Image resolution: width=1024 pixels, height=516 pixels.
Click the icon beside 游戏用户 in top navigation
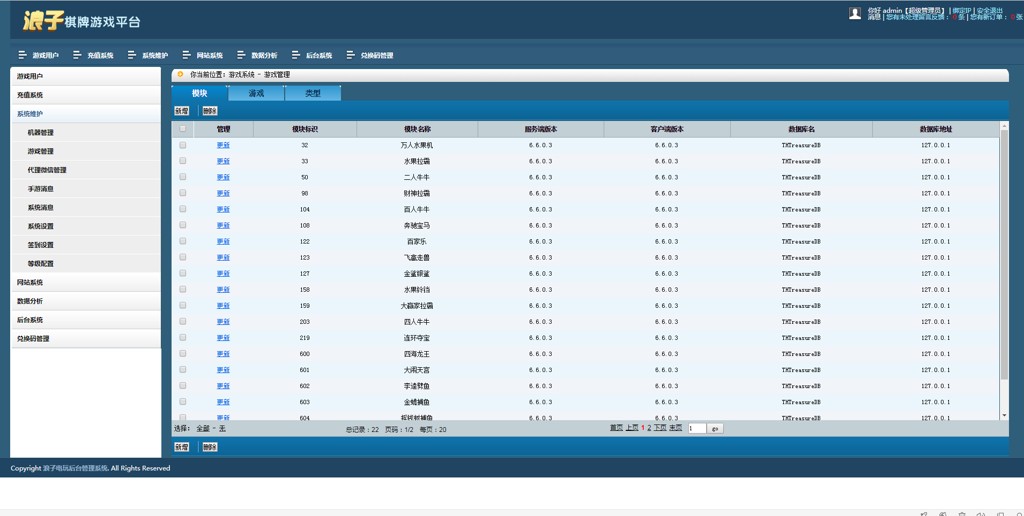(23, 55)
